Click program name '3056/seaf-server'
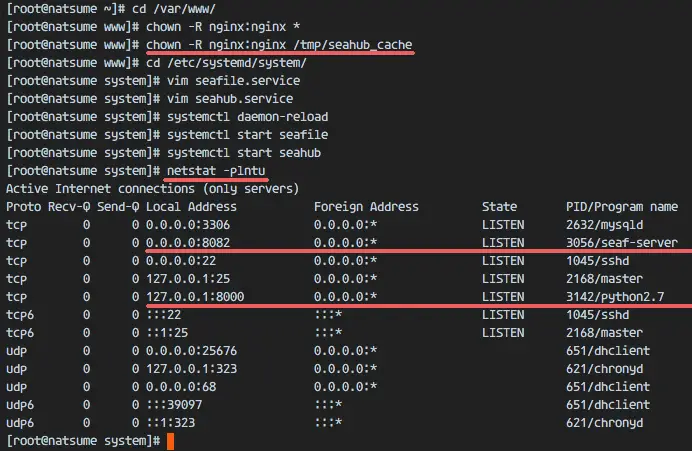 (x=622, y=243)
